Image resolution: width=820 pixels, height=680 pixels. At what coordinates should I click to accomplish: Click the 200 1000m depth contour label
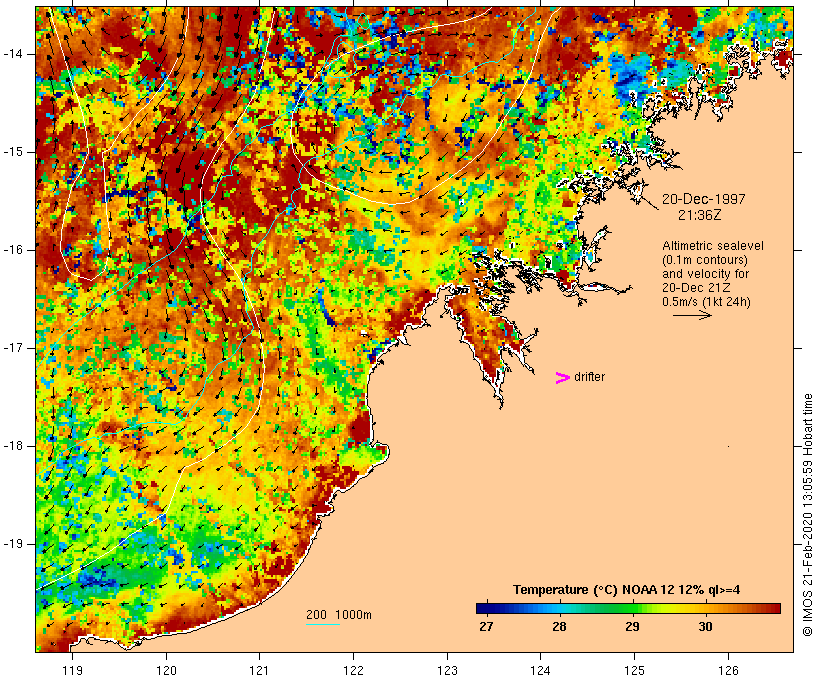(x=339, y=615)
